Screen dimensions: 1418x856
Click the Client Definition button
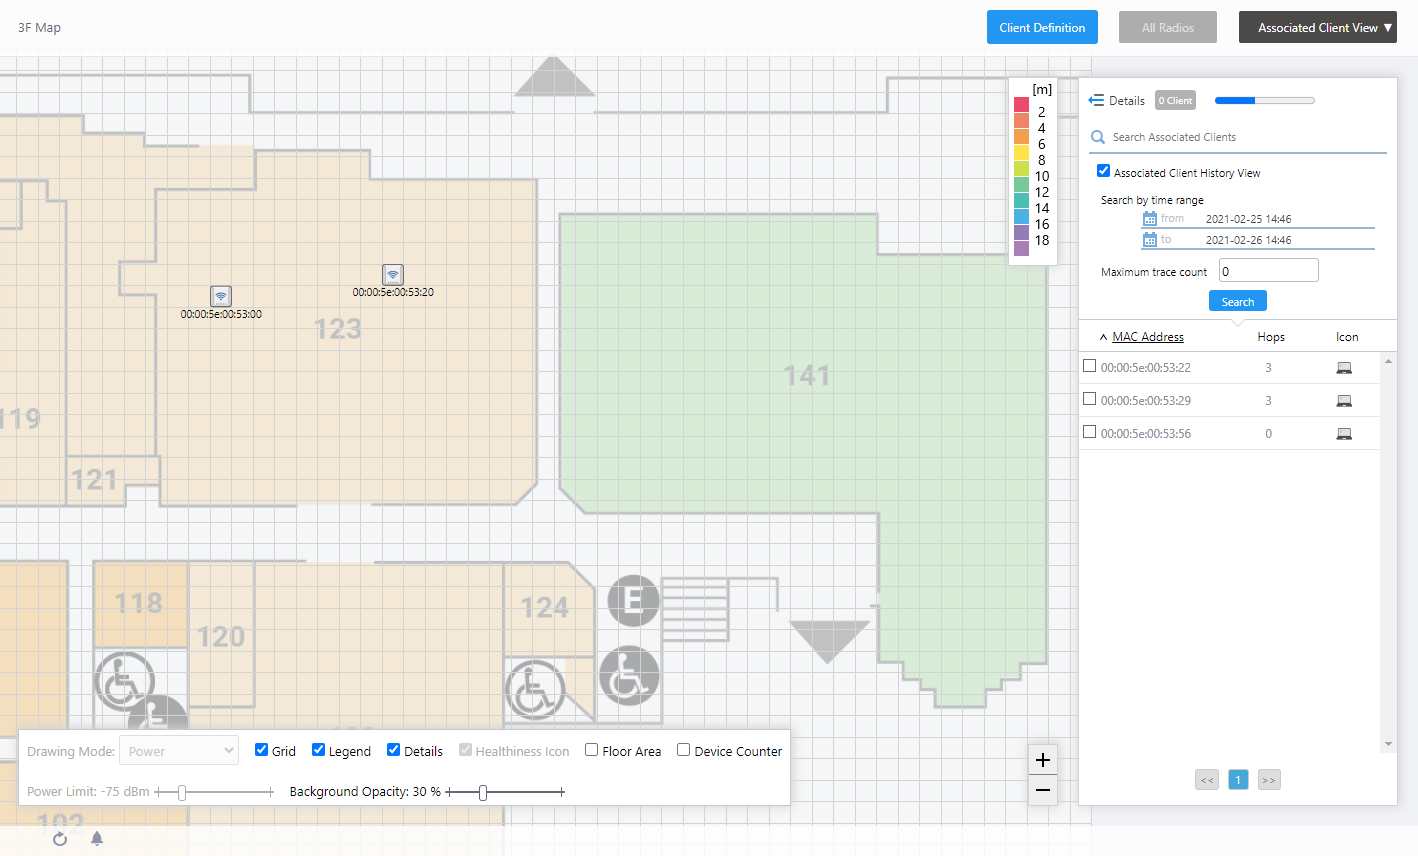tap(1042, 28)
